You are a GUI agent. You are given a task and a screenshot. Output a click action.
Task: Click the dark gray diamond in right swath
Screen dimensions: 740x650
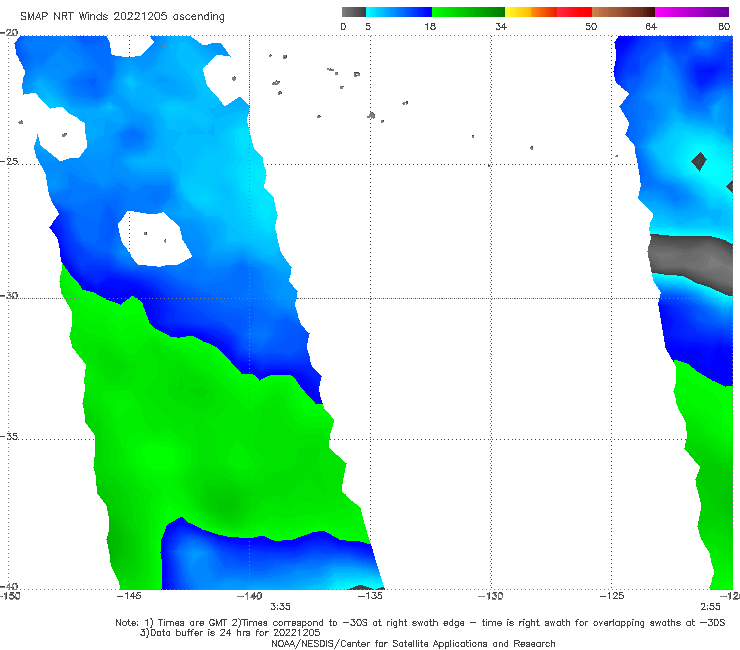(x=699, y=161)
